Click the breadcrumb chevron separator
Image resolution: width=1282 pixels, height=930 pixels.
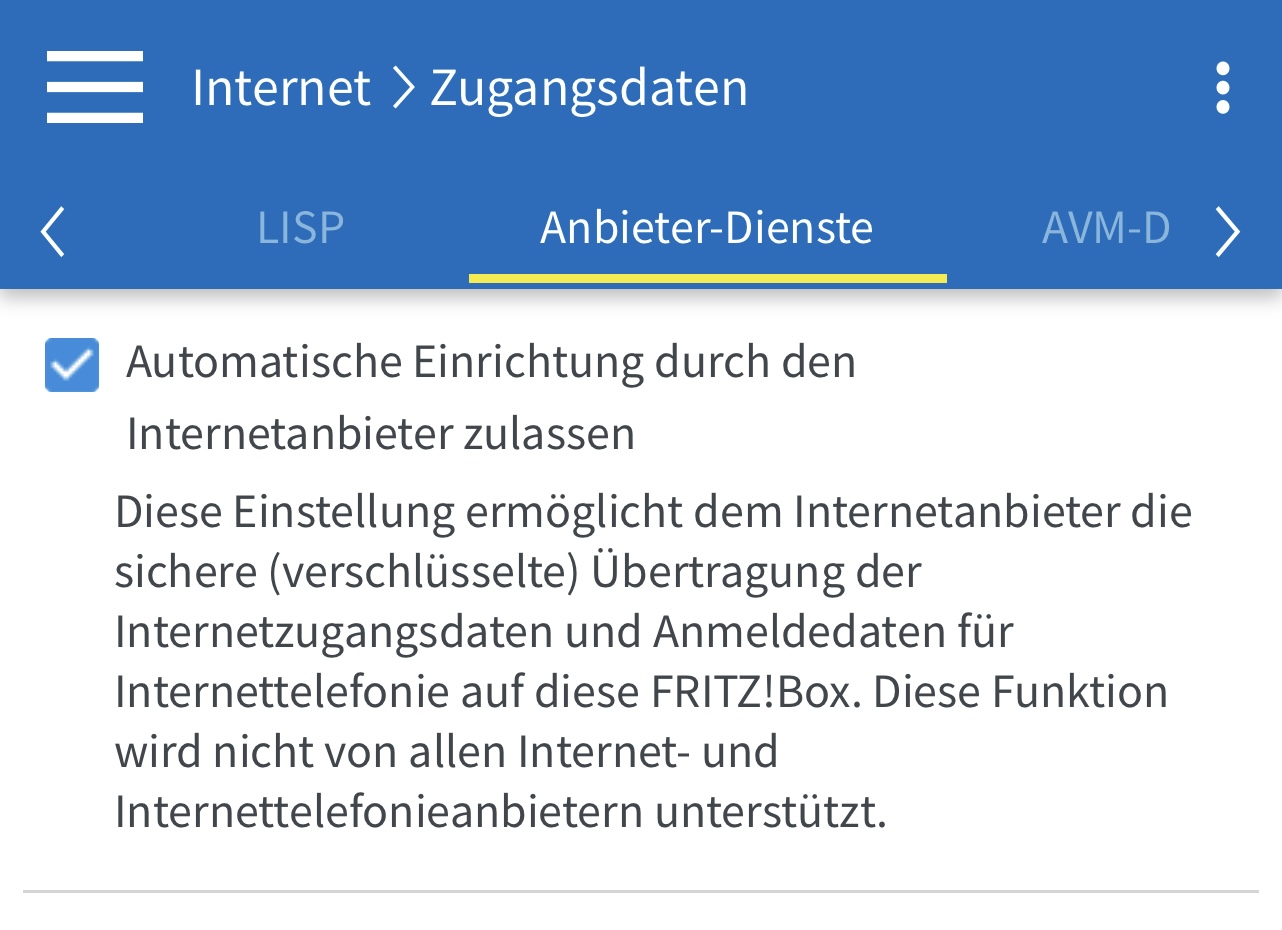tap(401, 87)
